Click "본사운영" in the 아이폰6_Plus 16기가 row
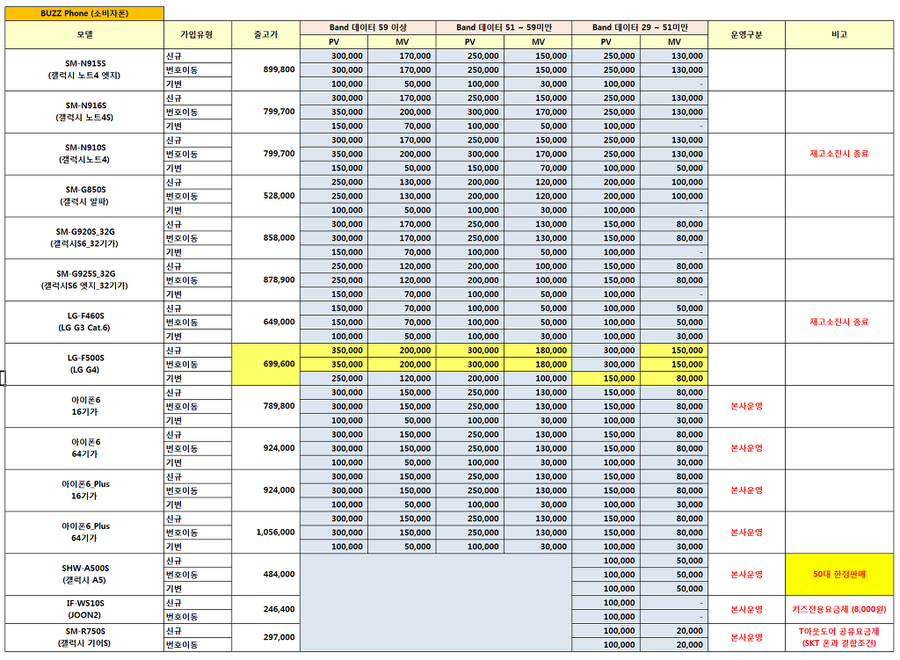 tap(747, 490)
